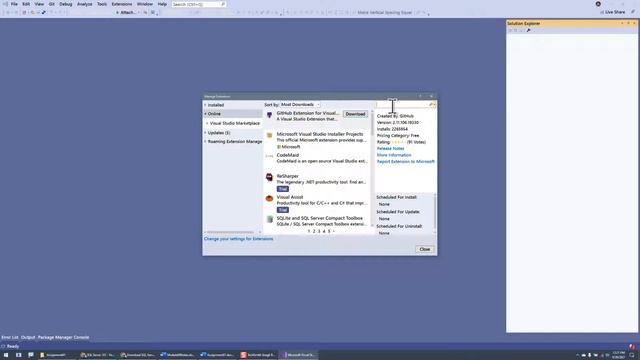Switch to the Error List tab
This screenshot has width=640, height=360.
coord(10,338)
